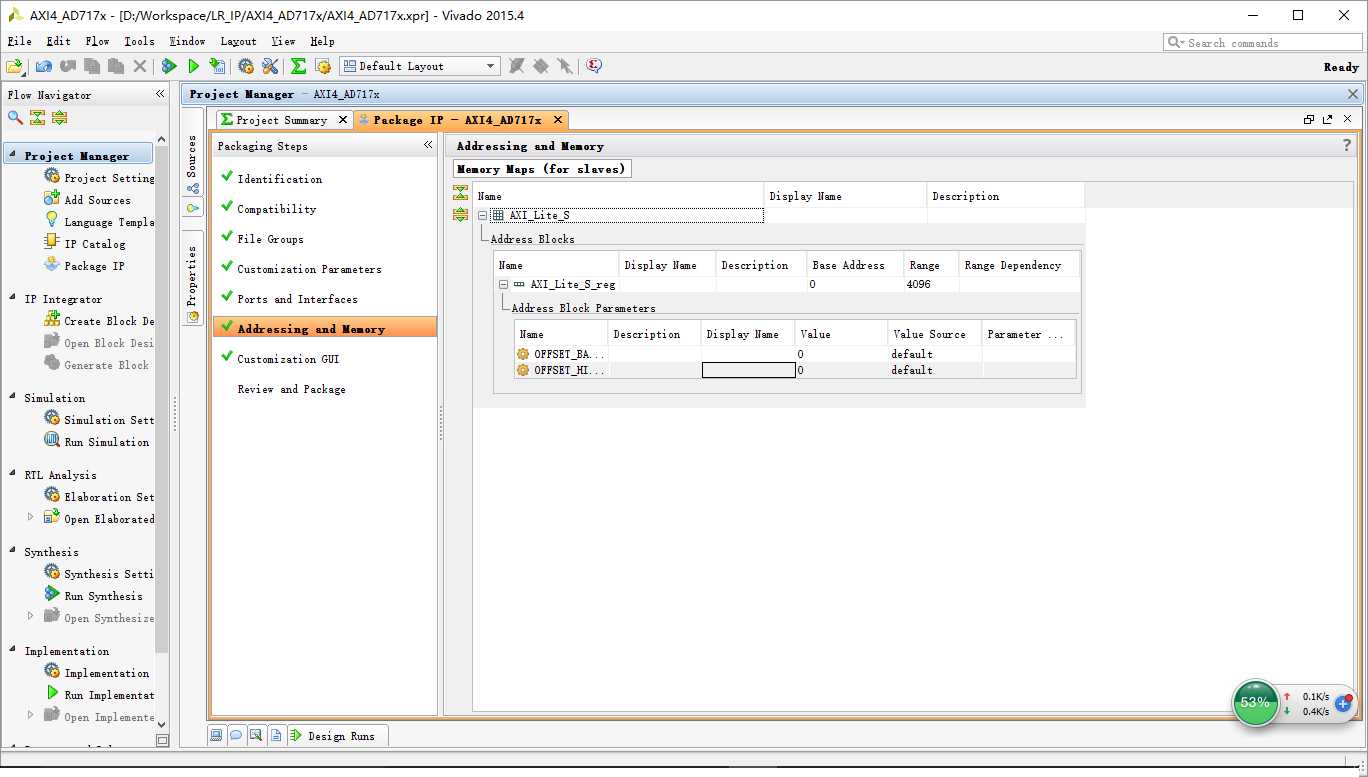Click Add Sources in Flow Navigator
This screenshot has height=777, width=1368.
[x=97, y=200]
